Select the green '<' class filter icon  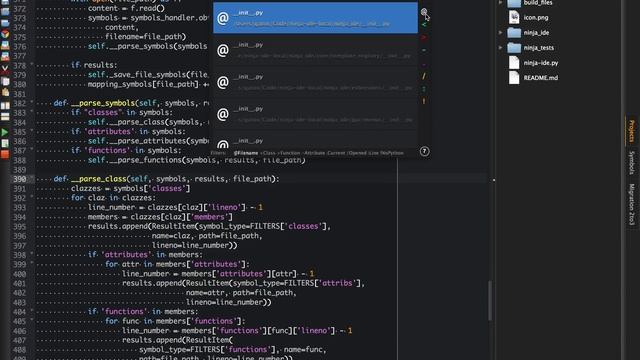(x=424, y=24)
